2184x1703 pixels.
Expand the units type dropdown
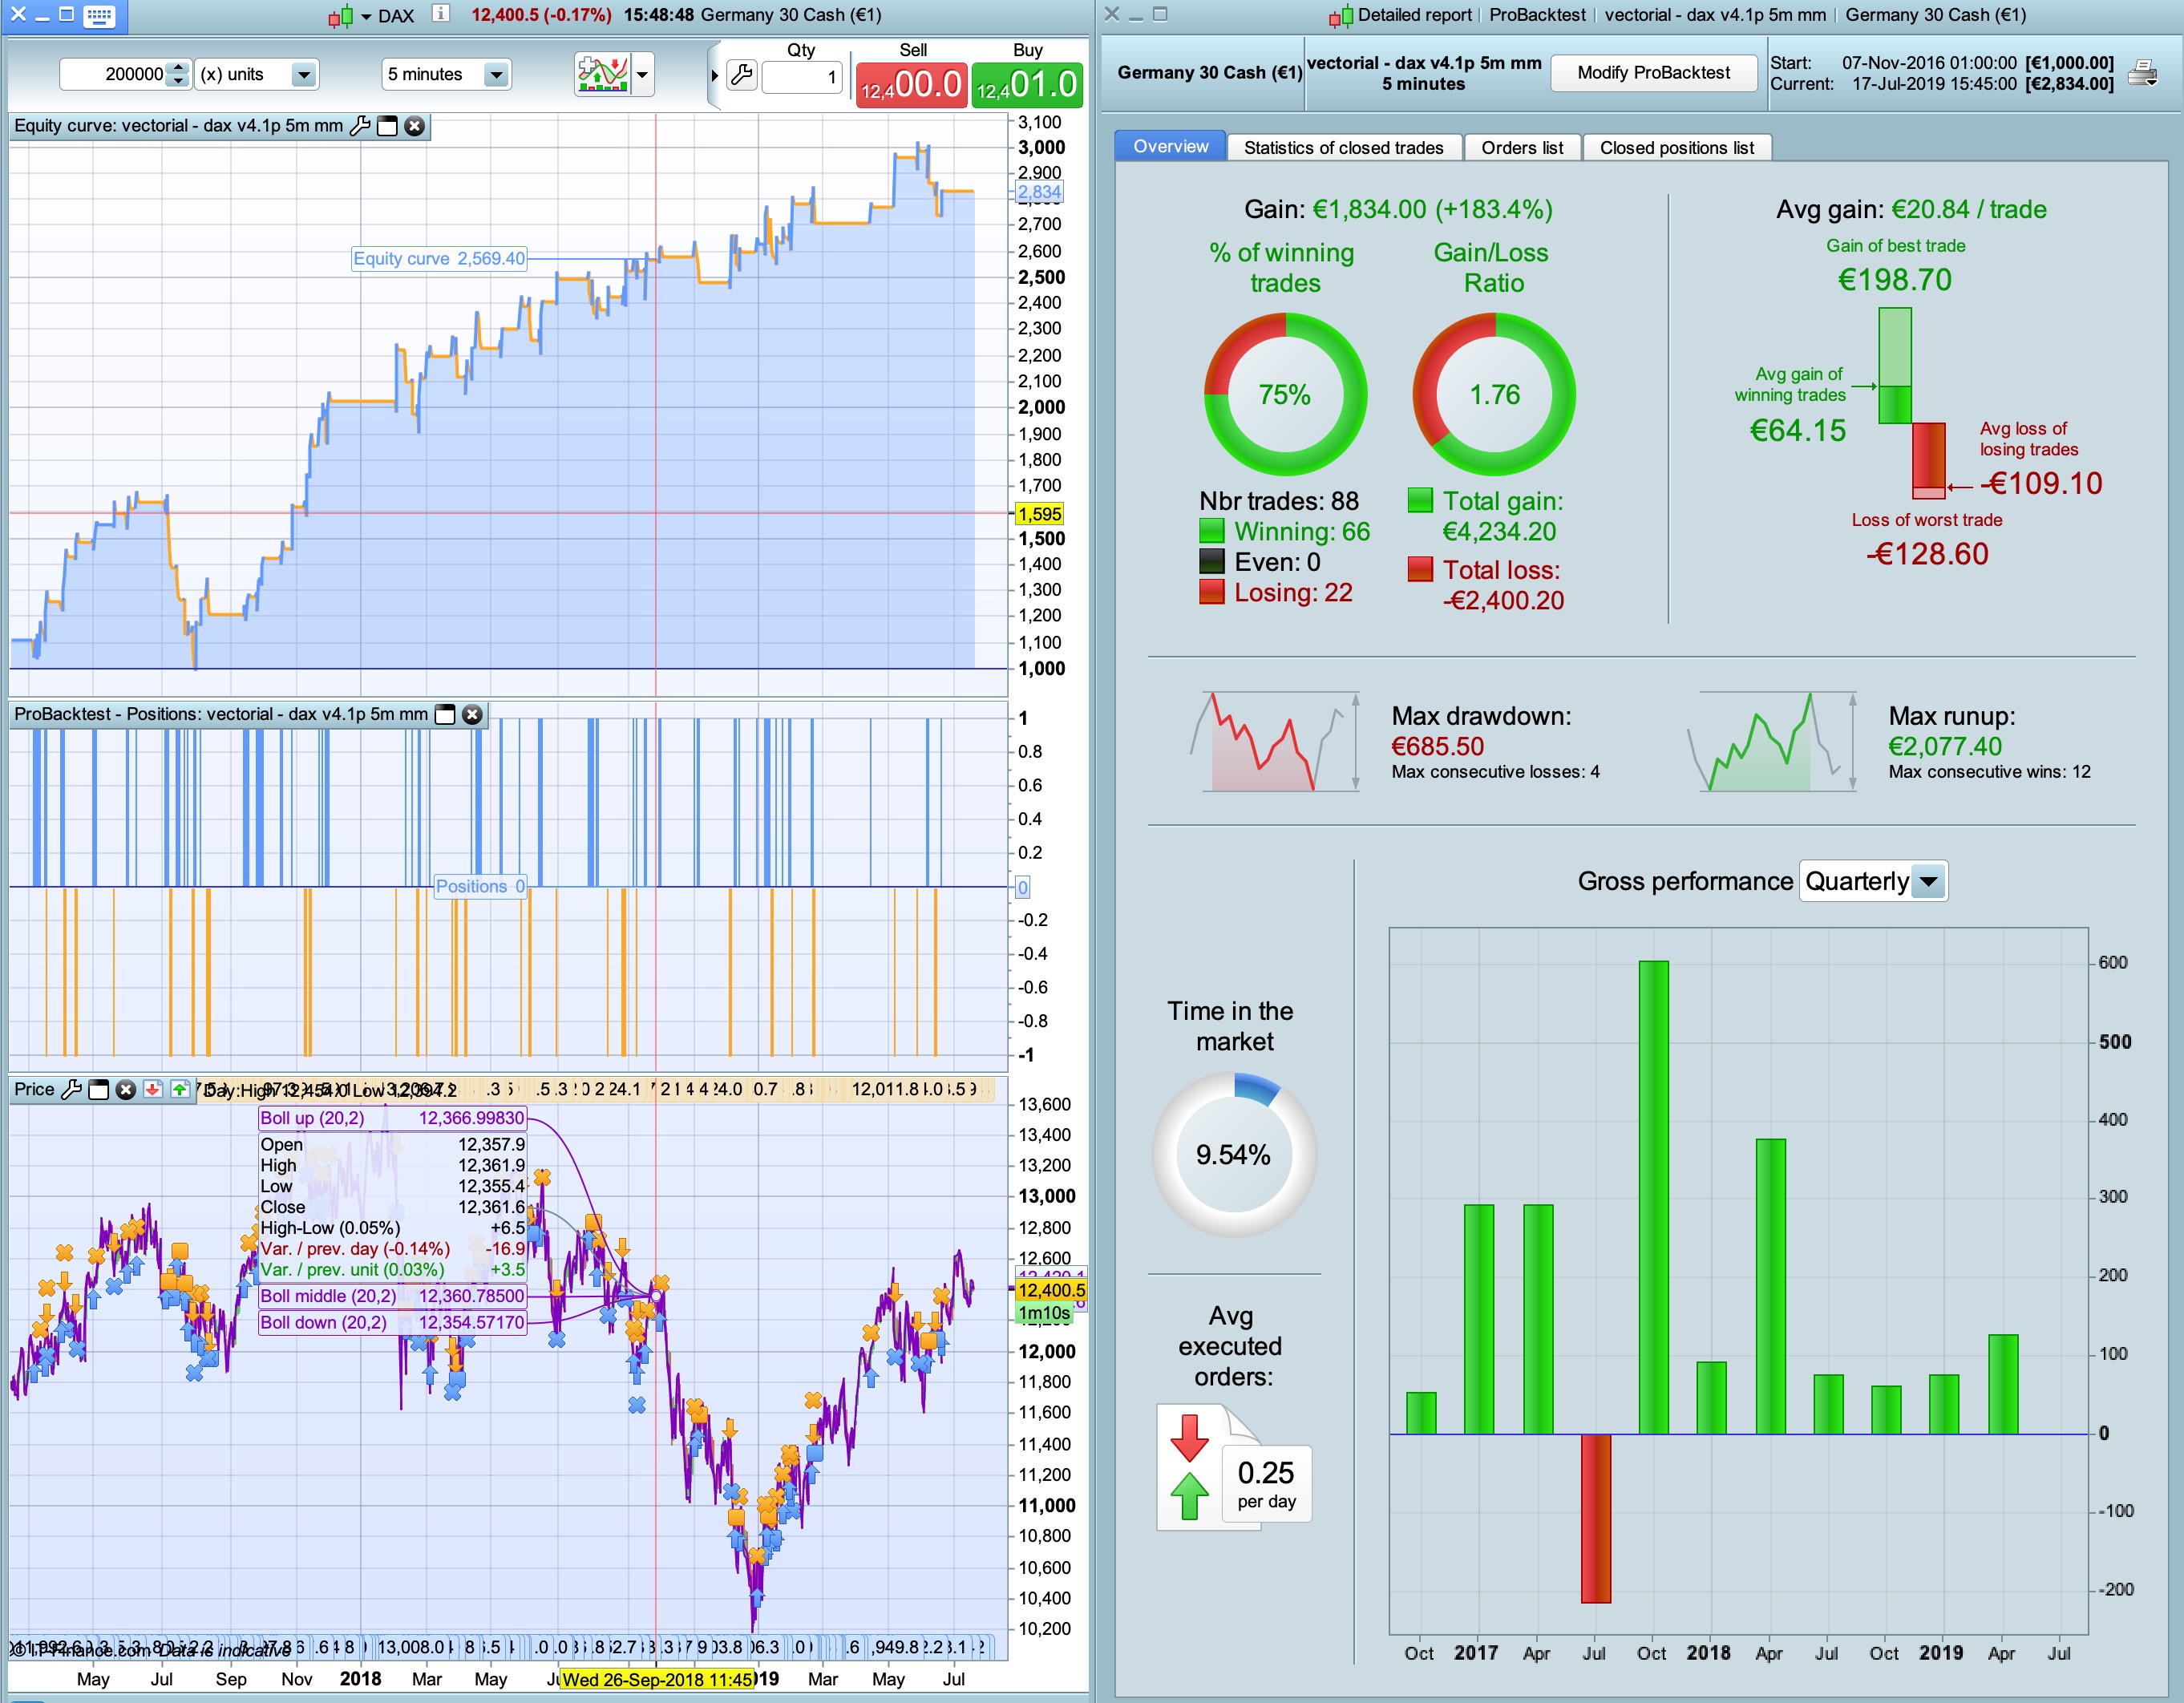pos(303,74)
